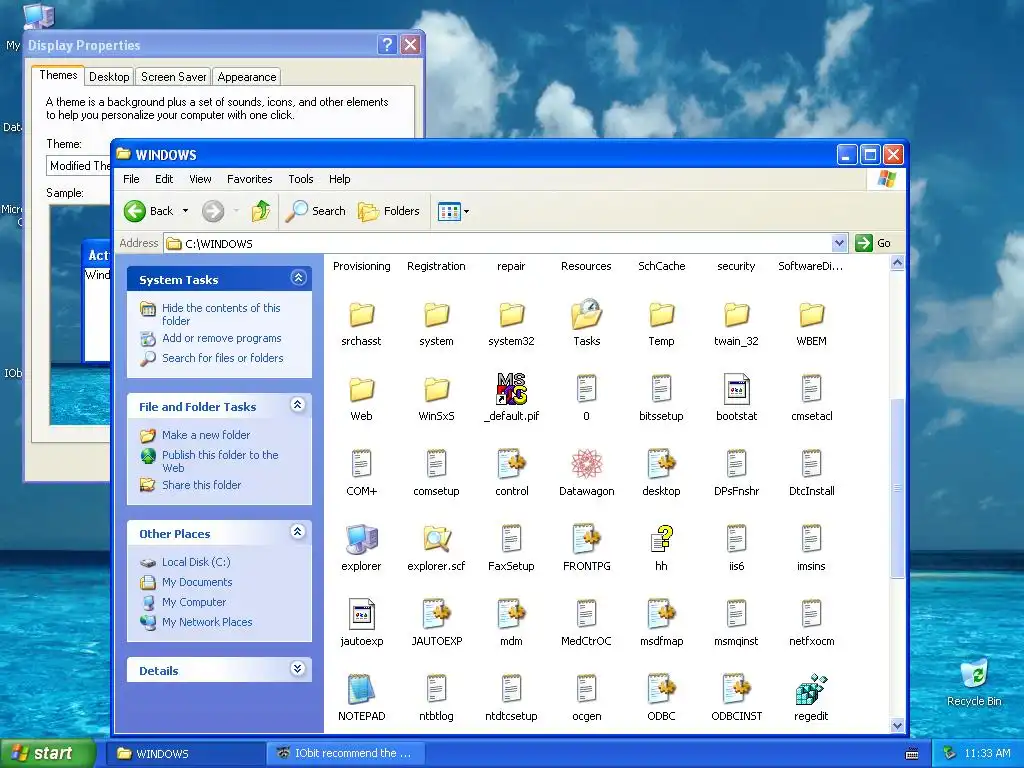Expand the Address bar dropdown
Viewport: 1024px width, 768px height.
tap(839, 244)
